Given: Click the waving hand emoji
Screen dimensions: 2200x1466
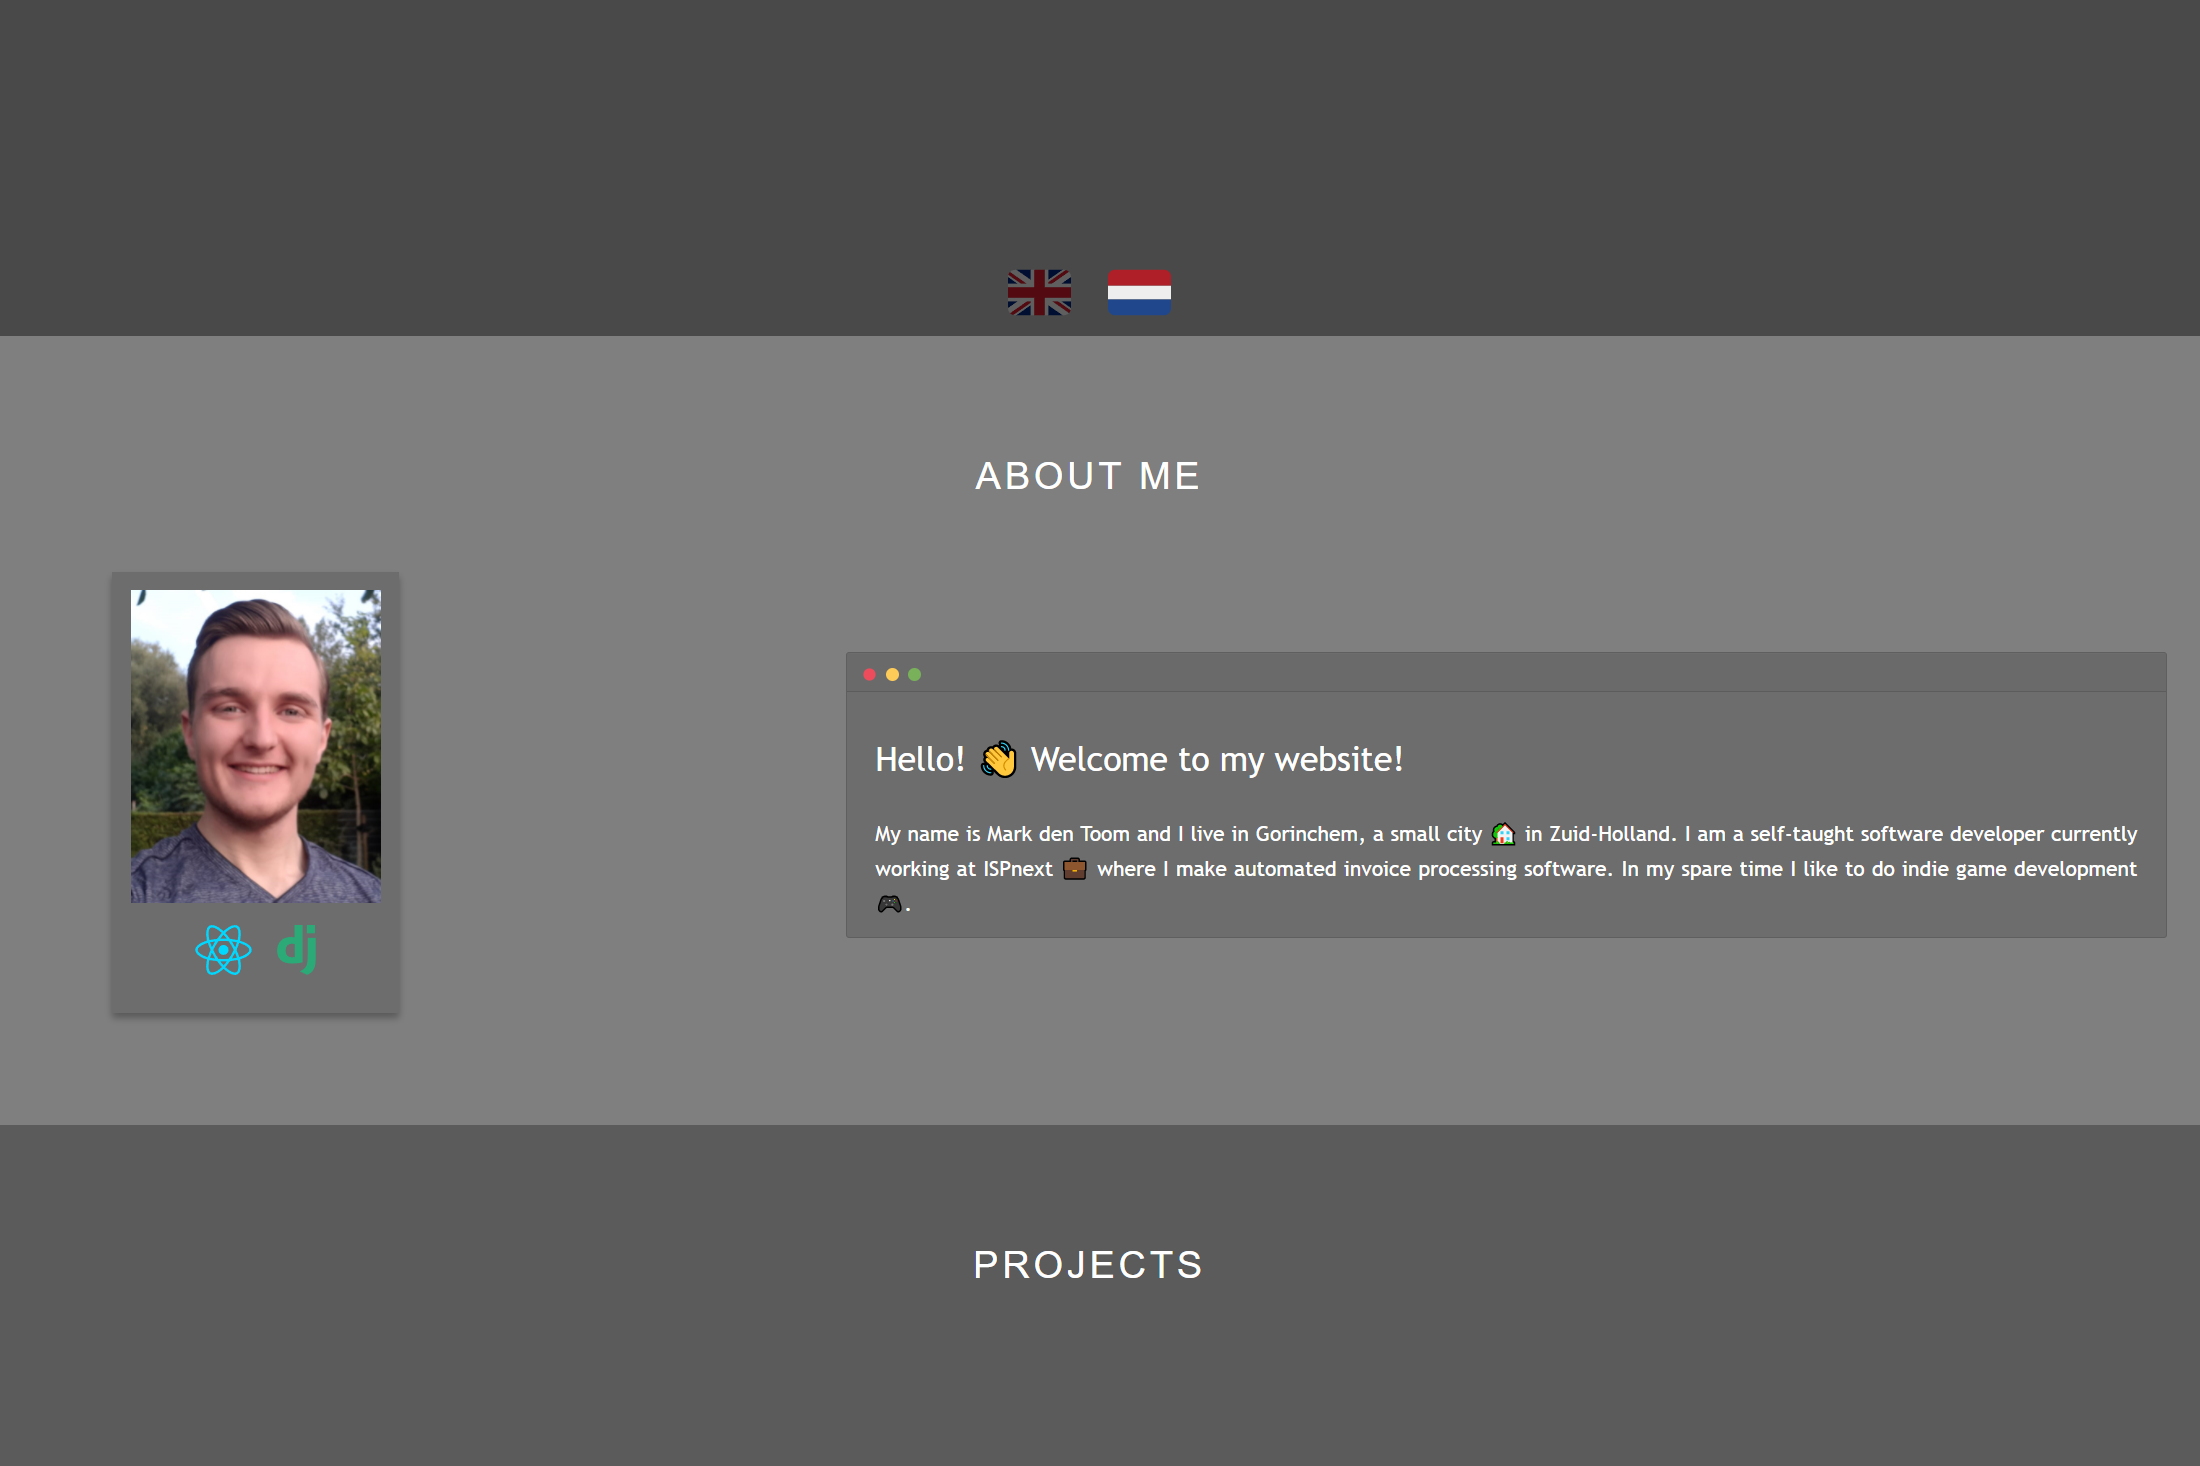Looking at the screenshot, I should tap(998, 760).
